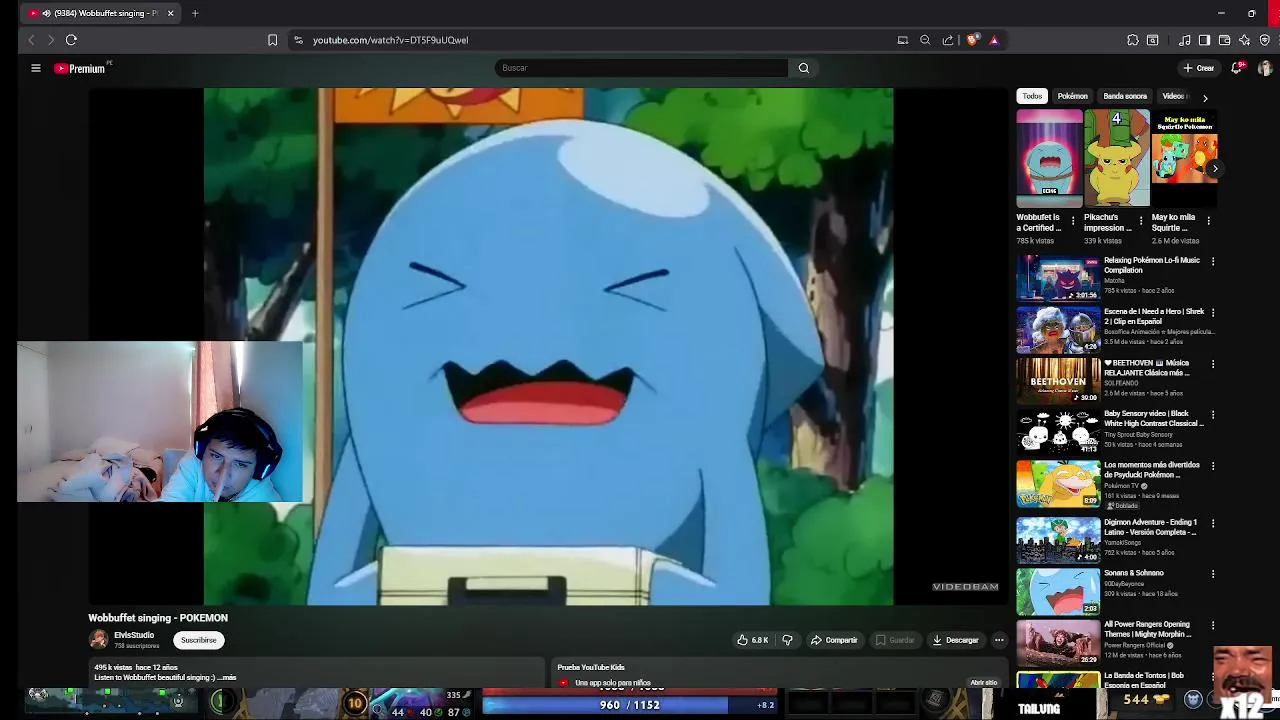The width and height of the screenshot is (1280, 720).
Task: Open the YouTube hamburger guide menu
Action: click(x=35, y=68)
